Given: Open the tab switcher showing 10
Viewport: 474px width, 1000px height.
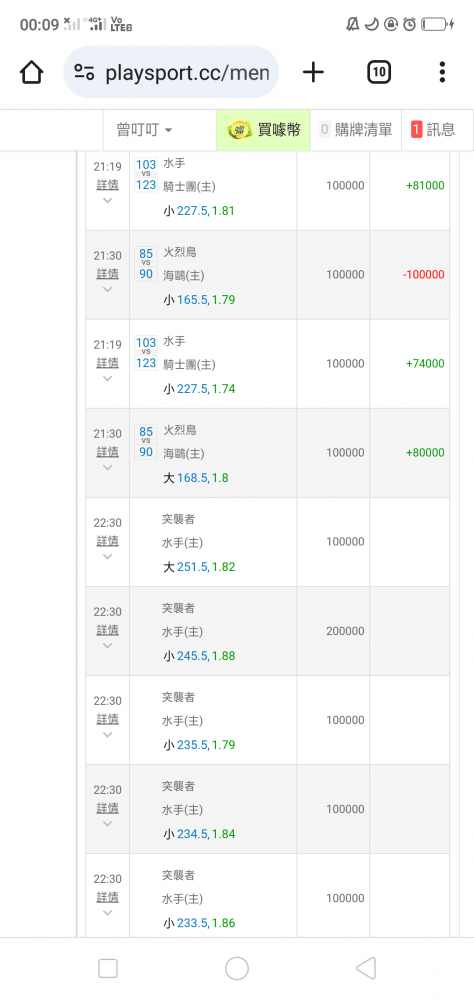Looking at the screenshot, I should 379,72.
